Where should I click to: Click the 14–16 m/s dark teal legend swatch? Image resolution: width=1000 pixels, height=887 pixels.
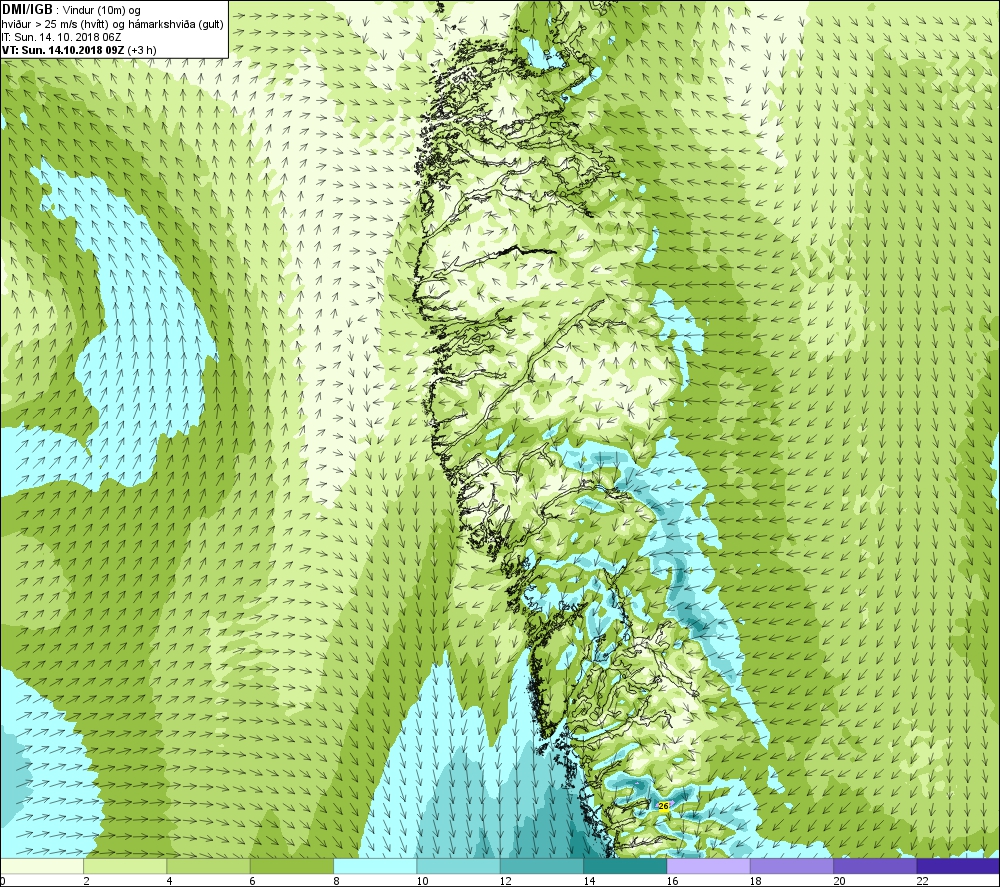pyautogui.click(x=625, y=866)
